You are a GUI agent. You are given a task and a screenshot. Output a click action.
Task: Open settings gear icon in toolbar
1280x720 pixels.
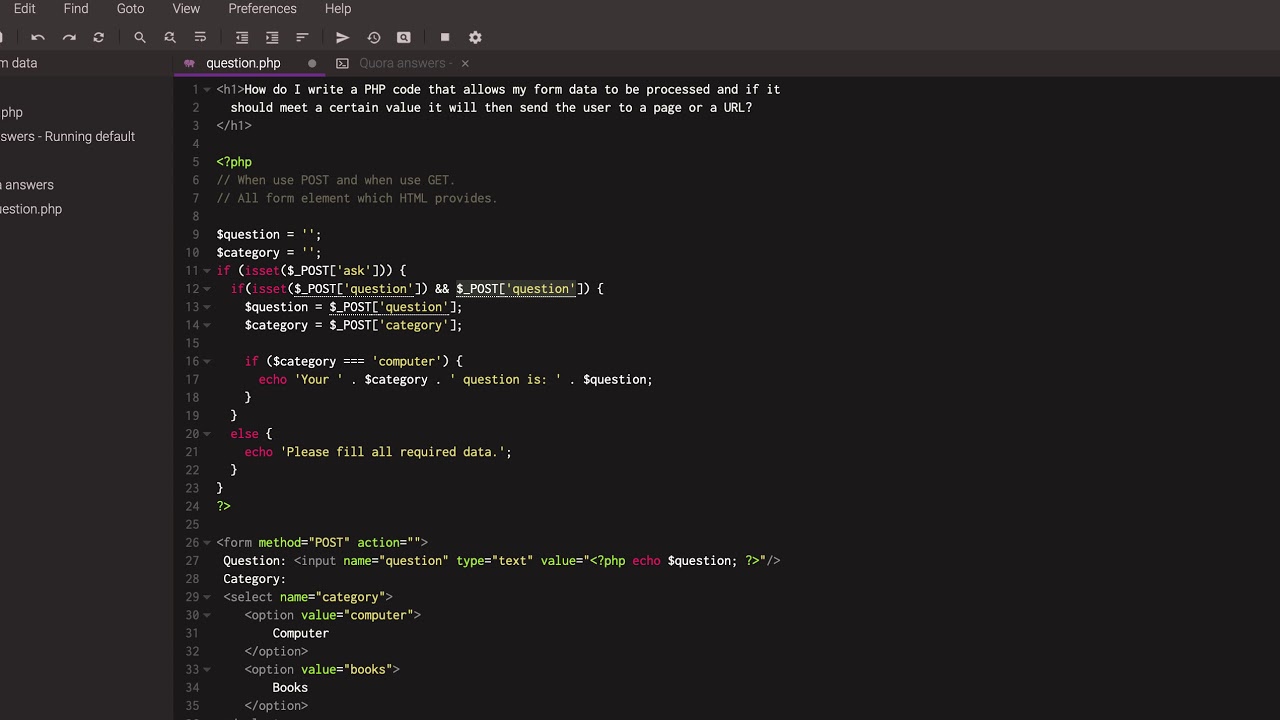point(476,37)
